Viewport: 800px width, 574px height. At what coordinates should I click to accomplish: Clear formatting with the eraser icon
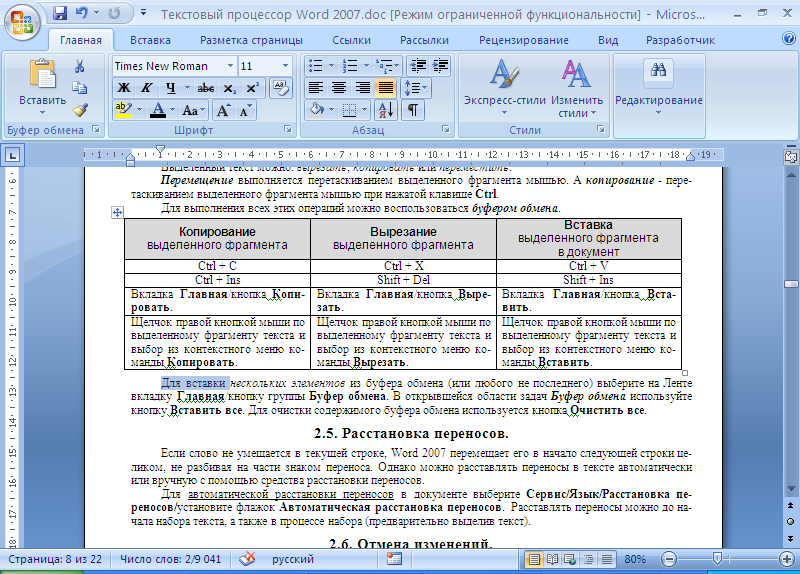pyautogui.click(x=281, y=88)
